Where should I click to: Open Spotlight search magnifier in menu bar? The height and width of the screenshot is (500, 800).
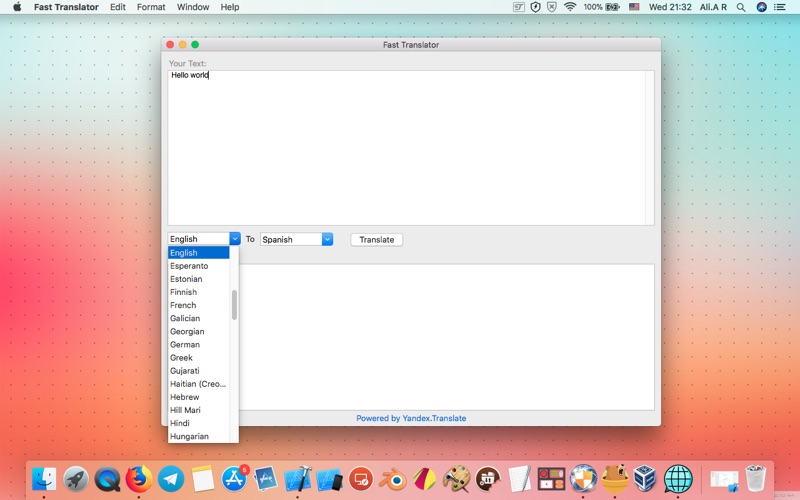point(741,7)
